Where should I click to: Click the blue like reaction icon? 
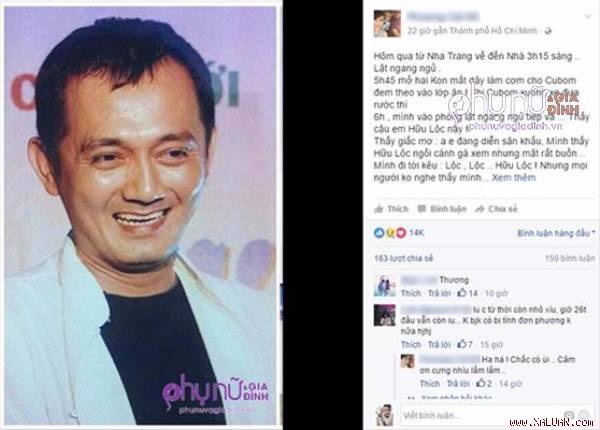coord(379,233)
